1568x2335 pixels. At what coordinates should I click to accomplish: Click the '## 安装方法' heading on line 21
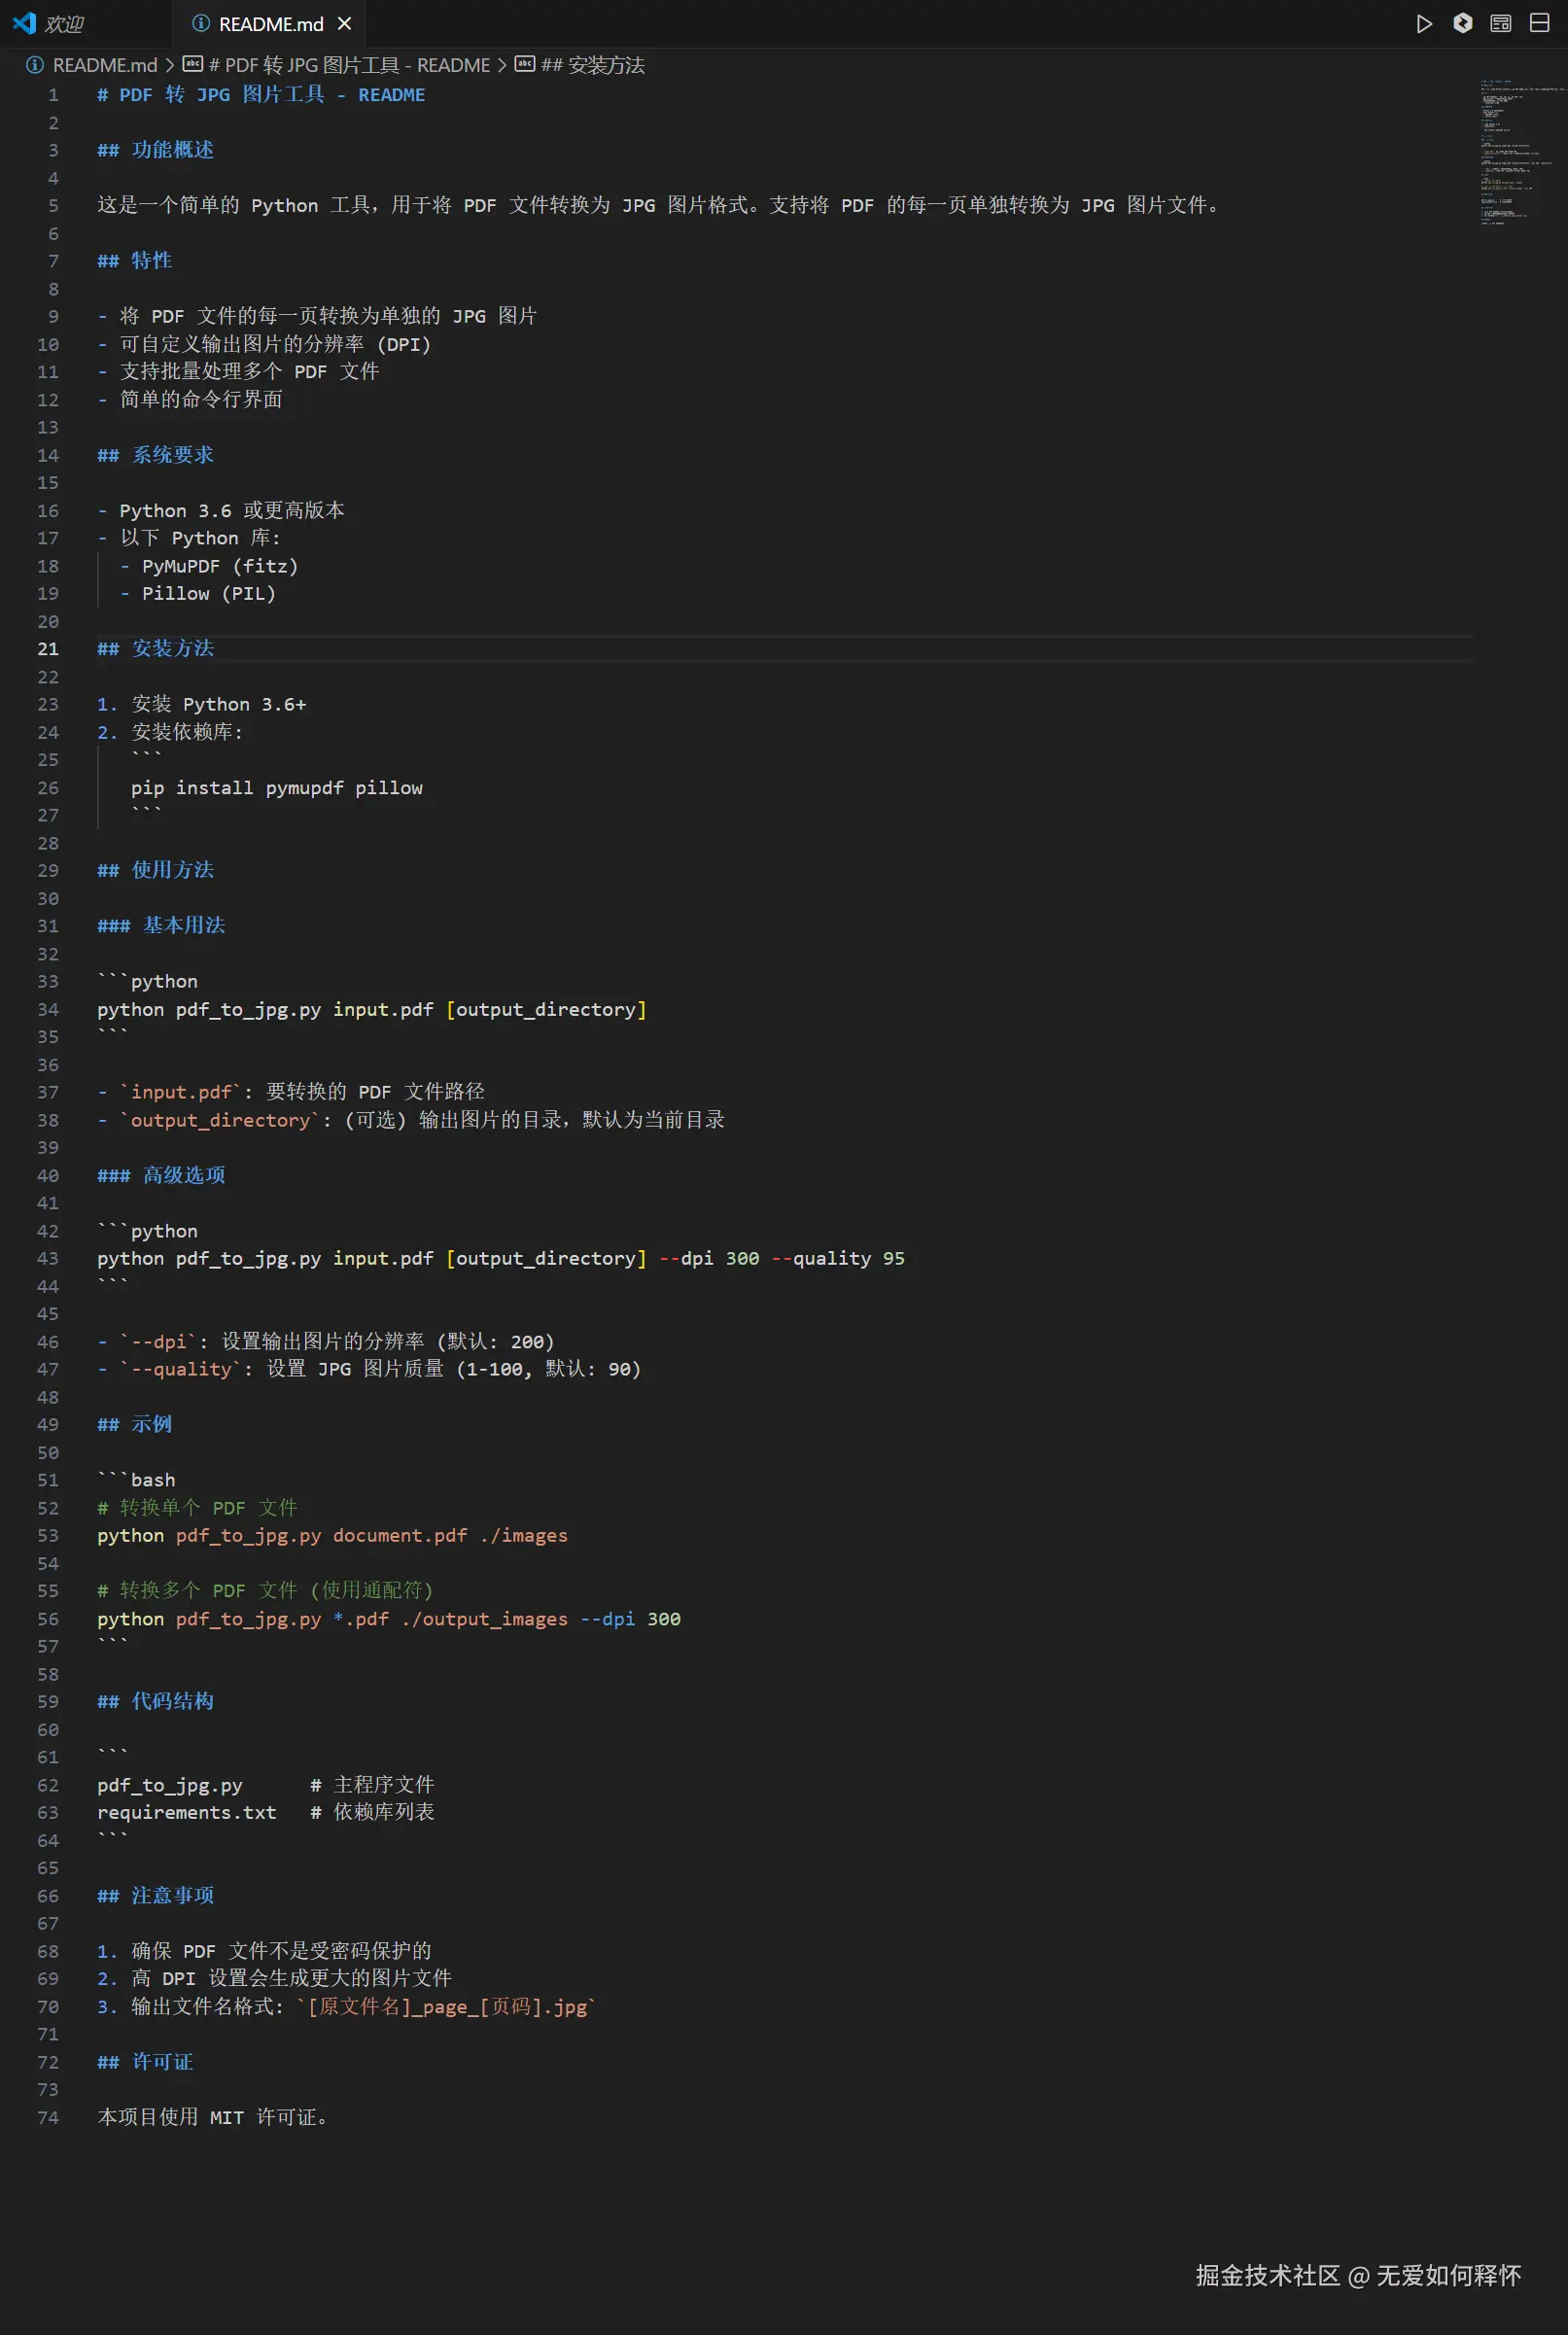(155, 649)
